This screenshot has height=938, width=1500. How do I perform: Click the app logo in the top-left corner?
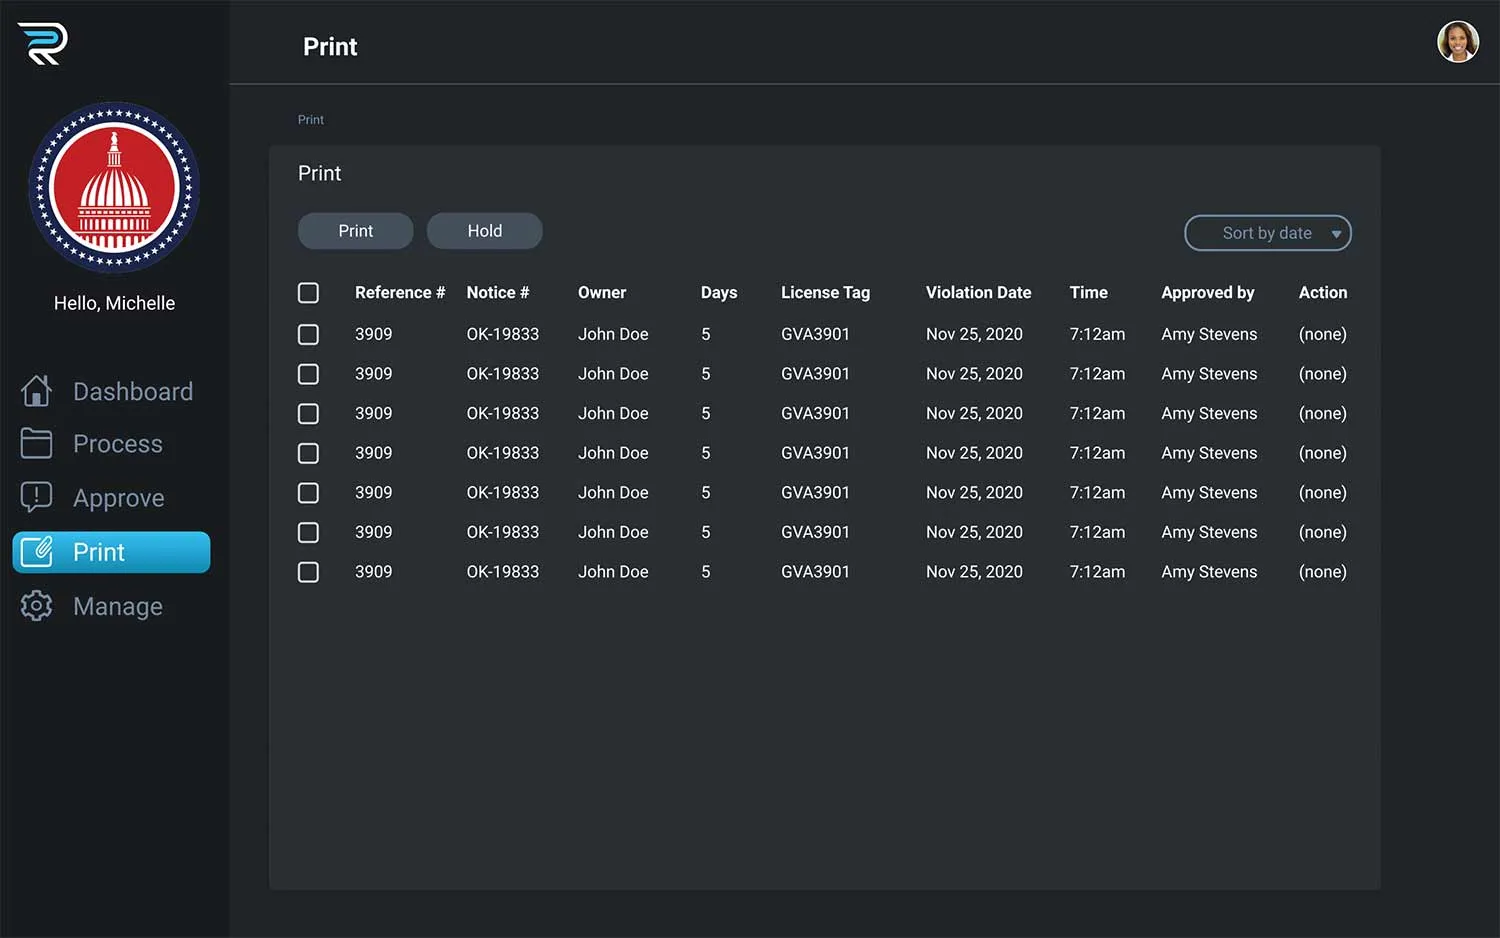tap(42, 44)
